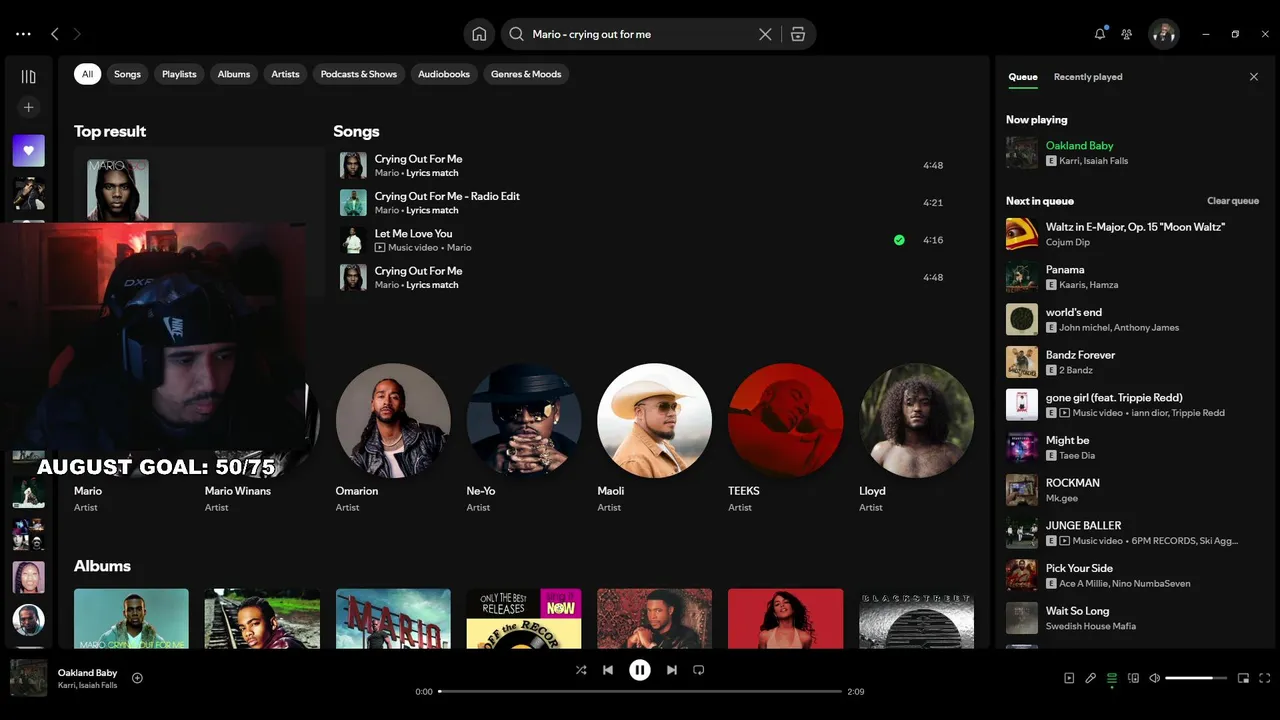
Task: Open the TEEKS artist card
Action: pyautogui.click(x=786, y=438)
